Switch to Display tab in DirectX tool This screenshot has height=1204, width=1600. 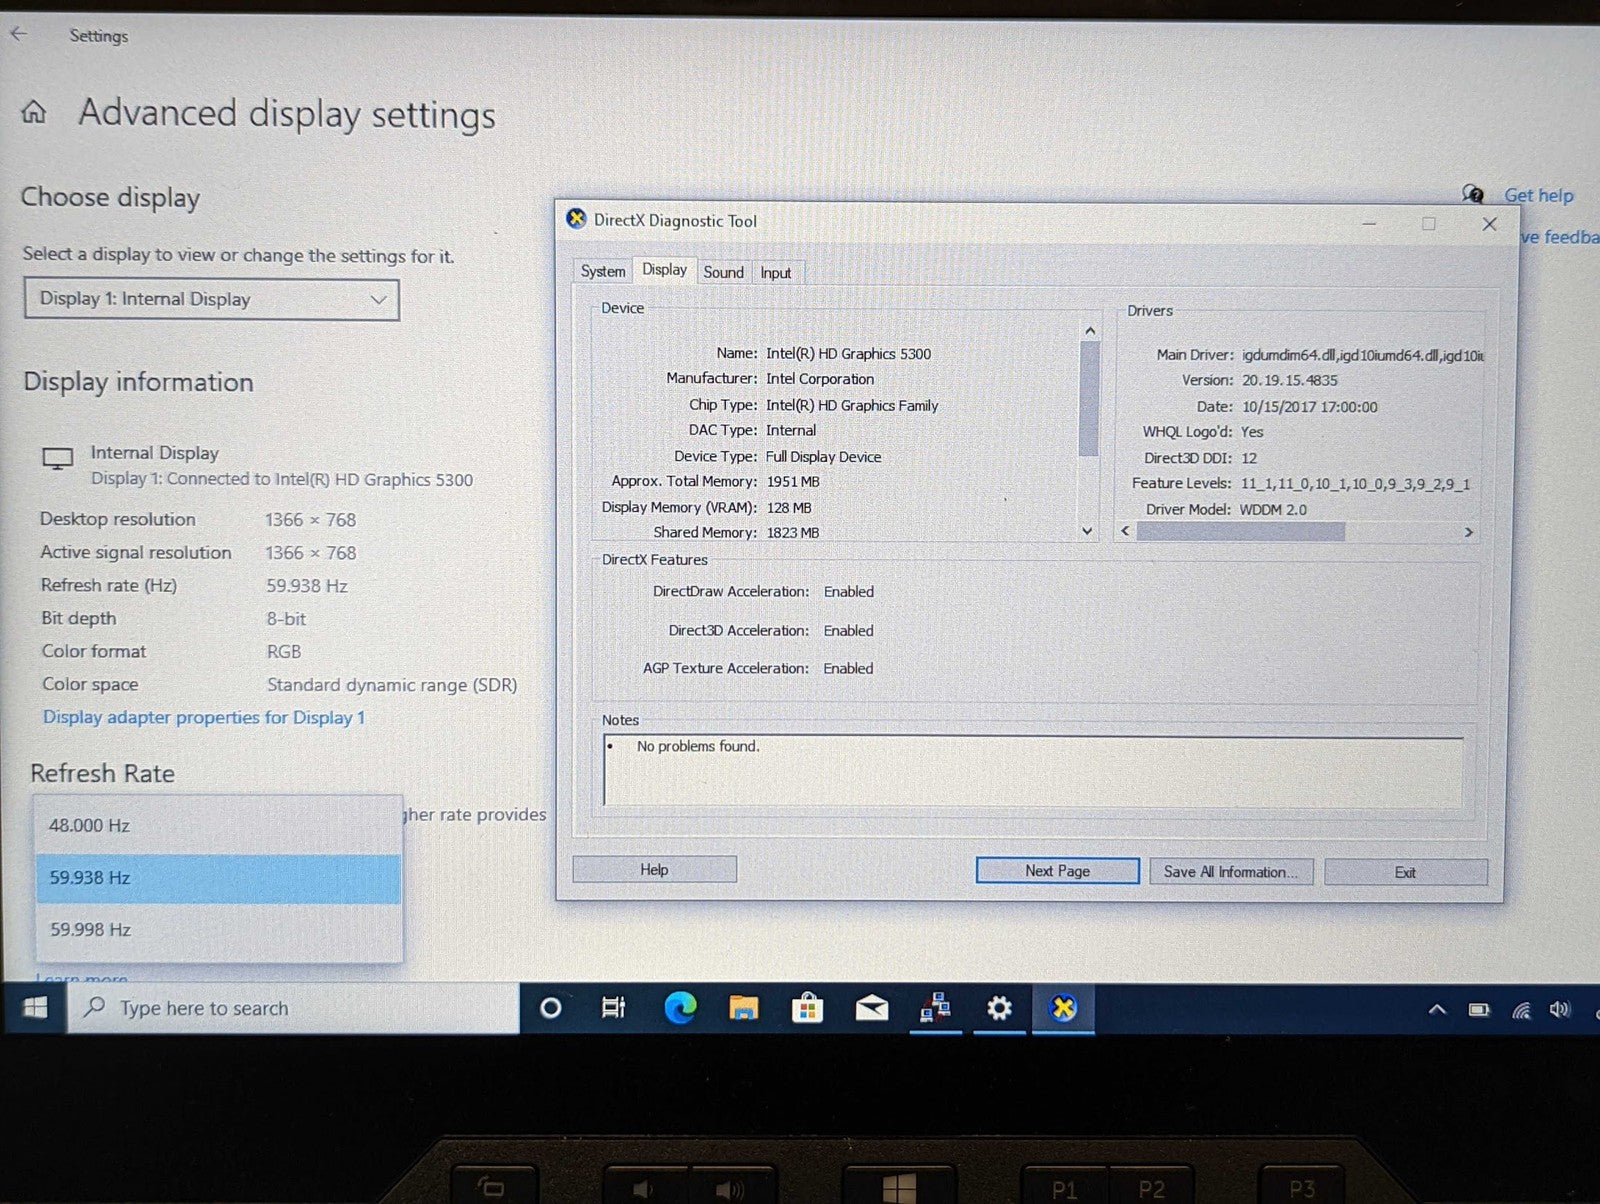[664, 269]
